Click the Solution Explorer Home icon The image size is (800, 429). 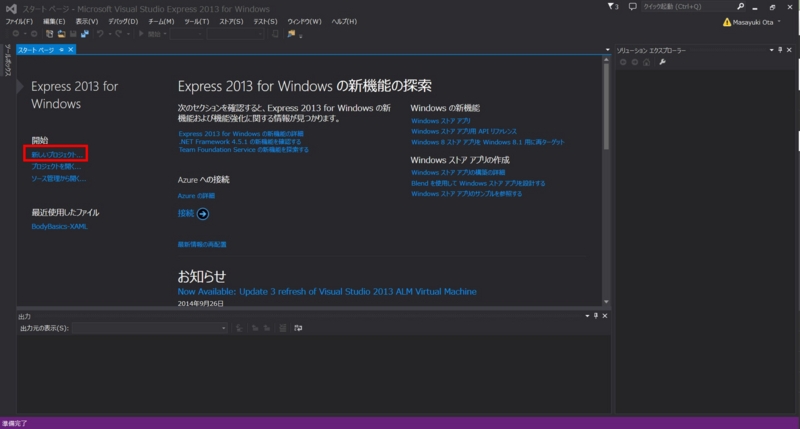pyautogui.click(x=646, y=62)
